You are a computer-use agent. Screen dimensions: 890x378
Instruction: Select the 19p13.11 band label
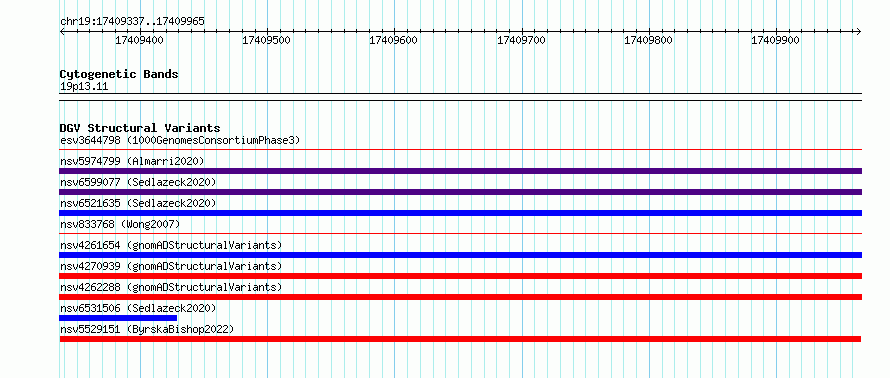point(84,87)
